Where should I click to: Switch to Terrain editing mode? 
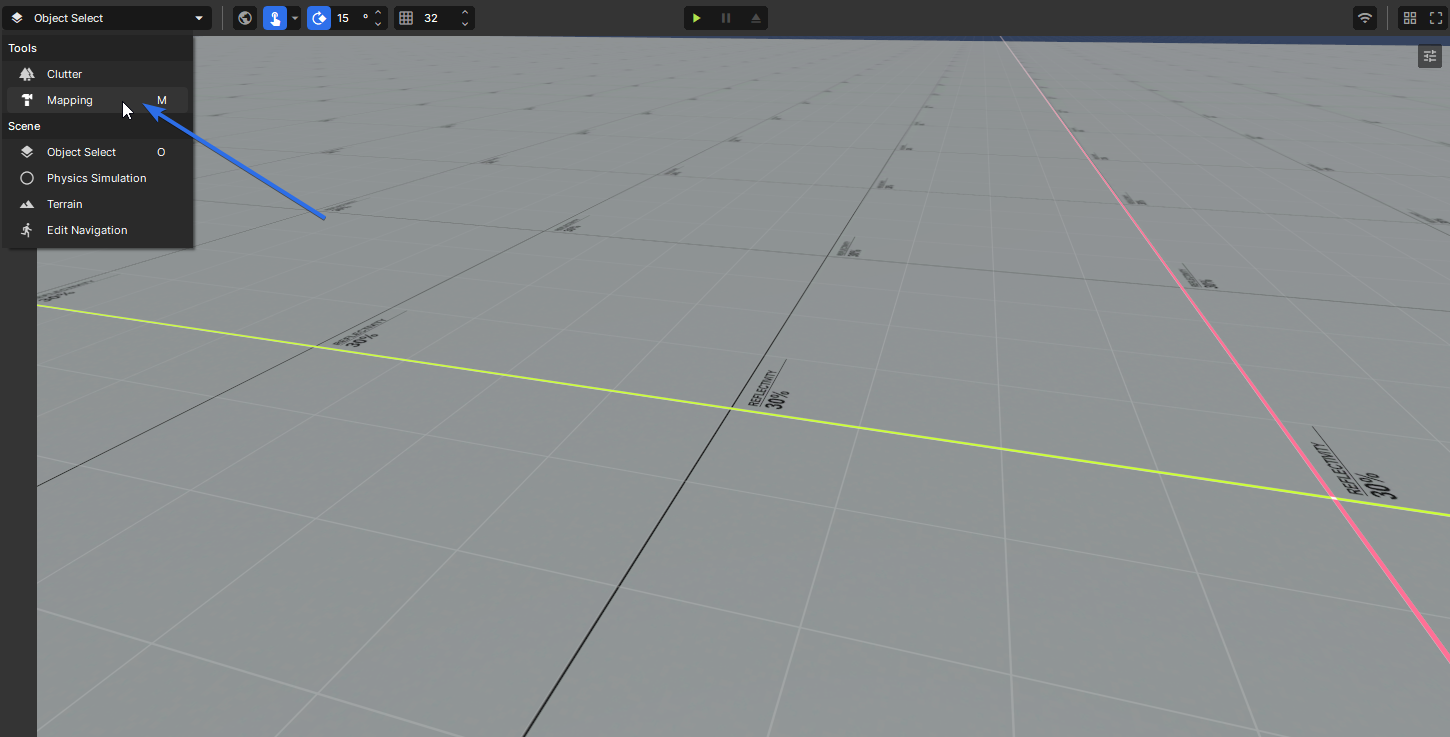[97, 204]
